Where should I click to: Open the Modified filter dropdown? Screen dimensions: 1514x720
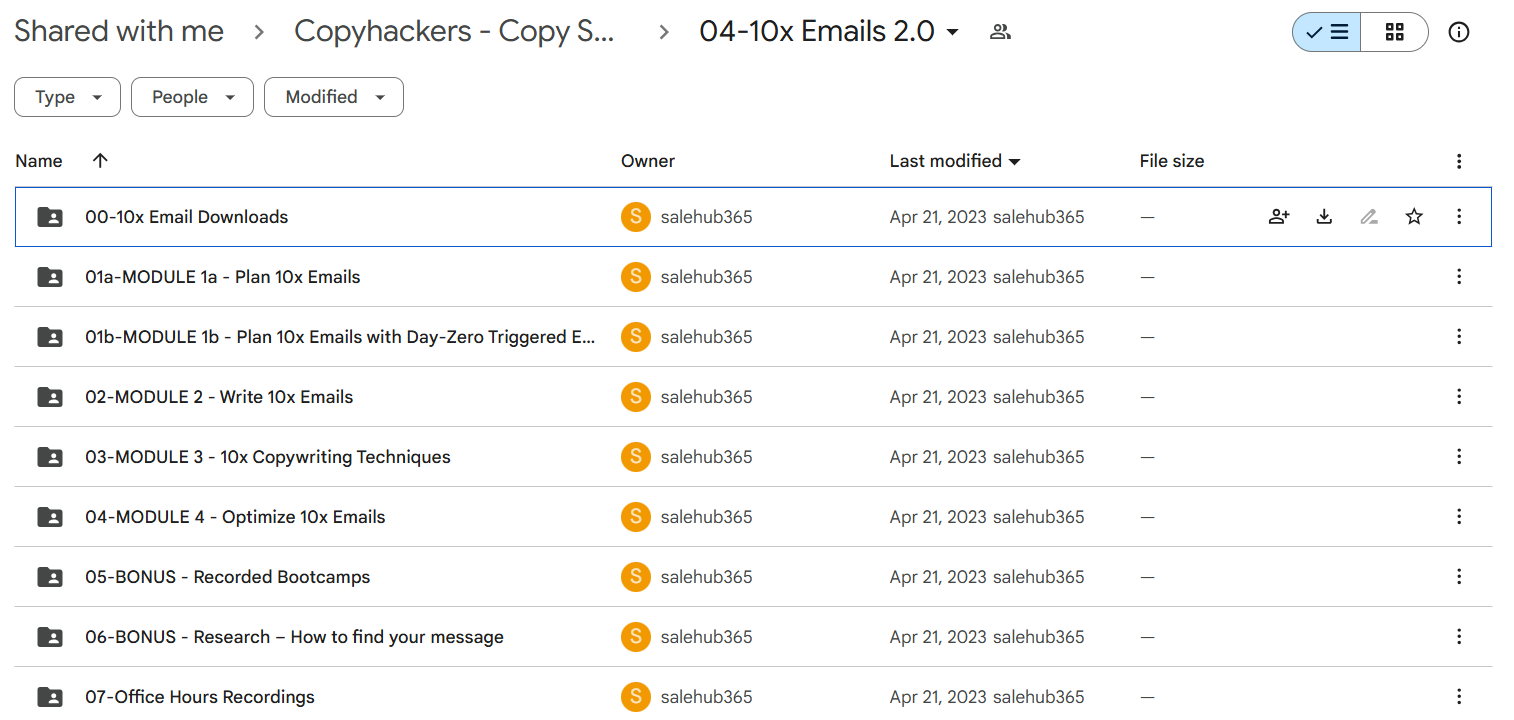coord(334,97)
